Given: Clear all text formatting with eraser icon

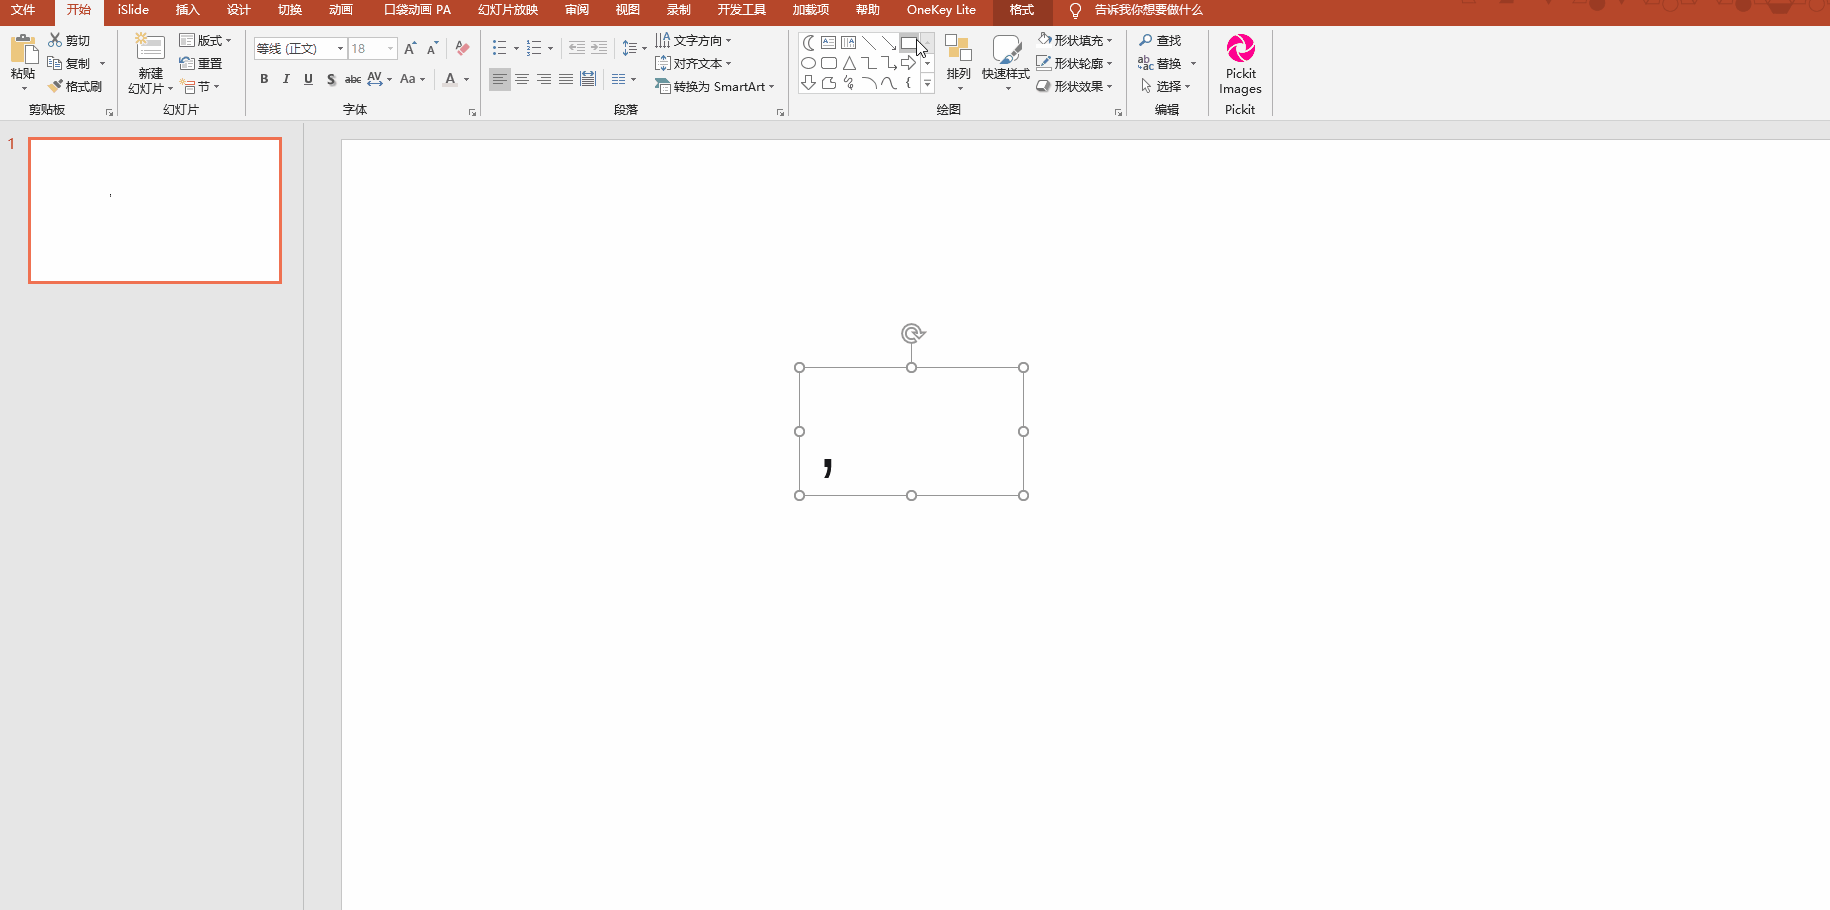Looking at the screenshot, I should (x=462, y=48).
